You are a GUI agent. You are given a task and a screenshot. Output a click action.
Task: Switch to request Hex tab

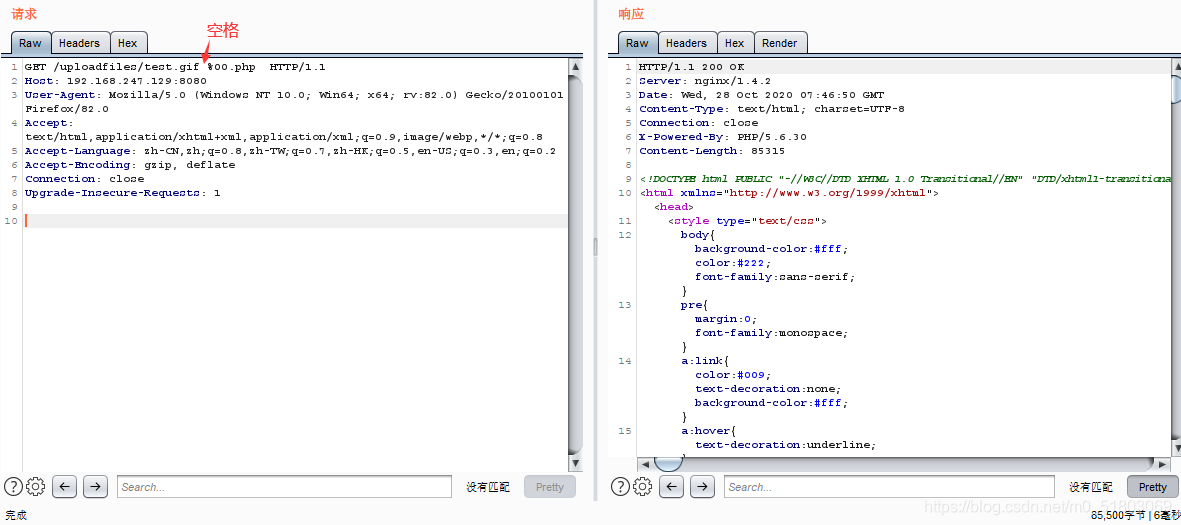tap(128, 43)
